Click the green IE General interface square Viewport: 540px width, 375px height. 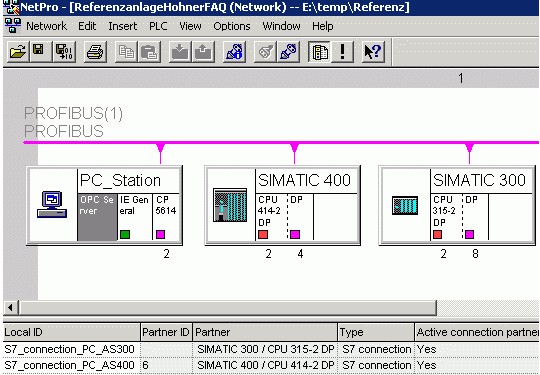pos(125,235)
